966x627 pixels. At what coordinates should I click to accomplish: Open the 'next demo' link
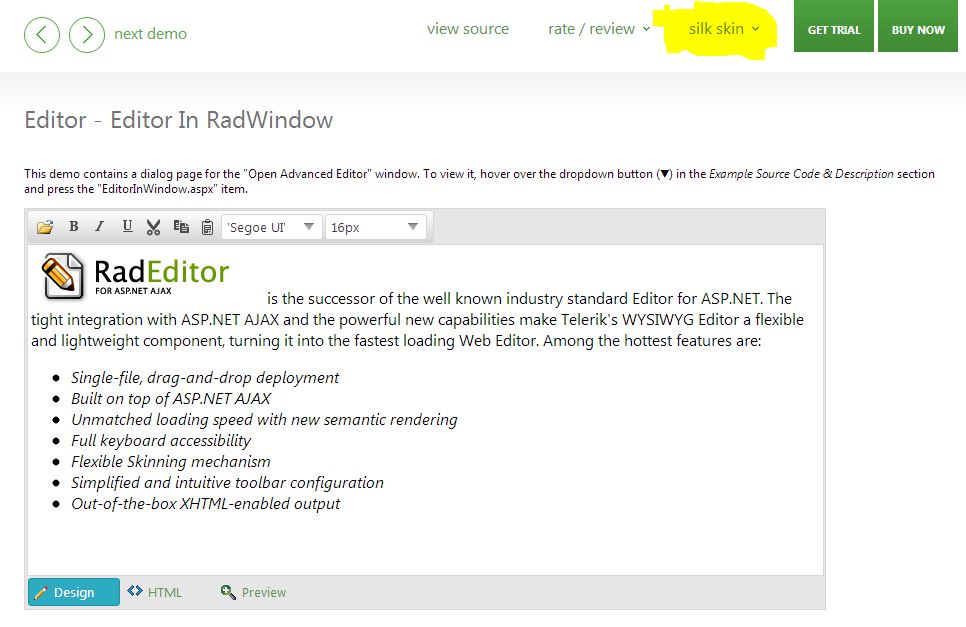tap(150, 34)
